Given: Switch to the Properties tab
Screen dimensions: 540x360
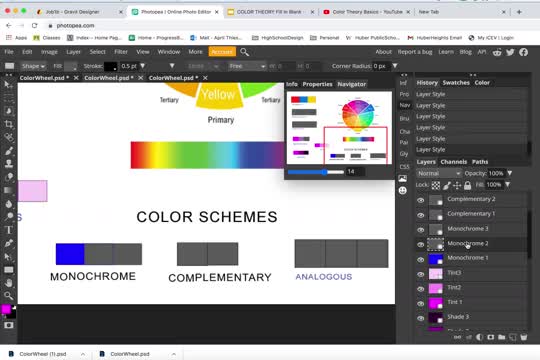Looking at the screenshot, I should [317, 84].
